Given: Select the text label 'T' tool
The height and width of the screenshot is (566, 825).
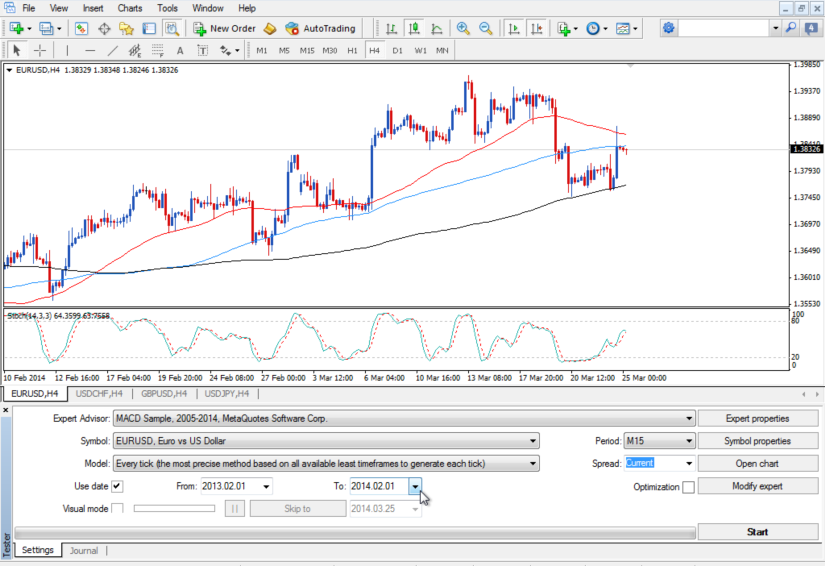Looking at the screenshot, I should pyautogui.click(x=203, y=50).
